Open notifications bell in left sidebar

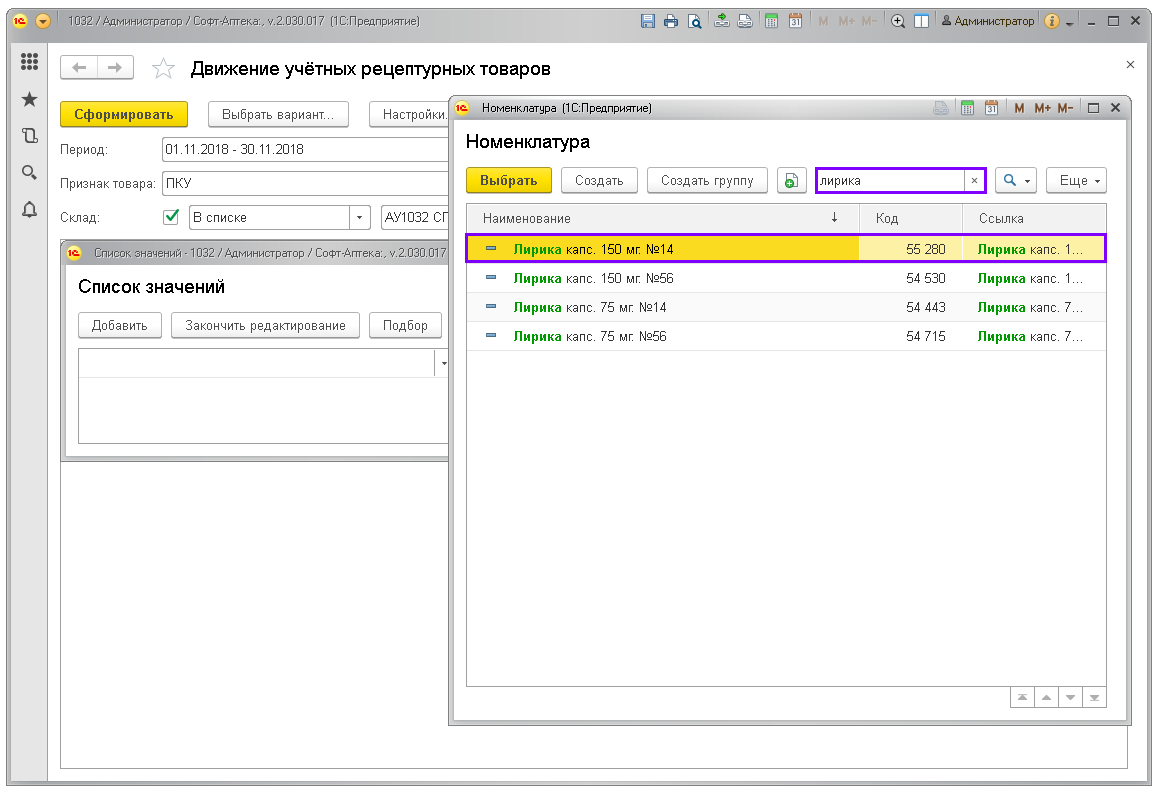29,209
